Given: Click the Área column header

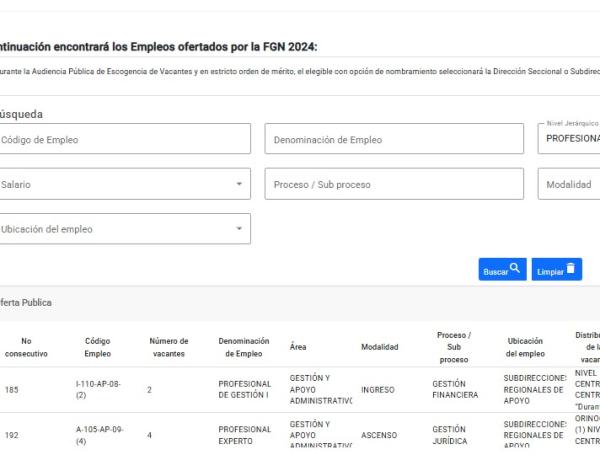Looking at the screenshot, I should (298, 347).
